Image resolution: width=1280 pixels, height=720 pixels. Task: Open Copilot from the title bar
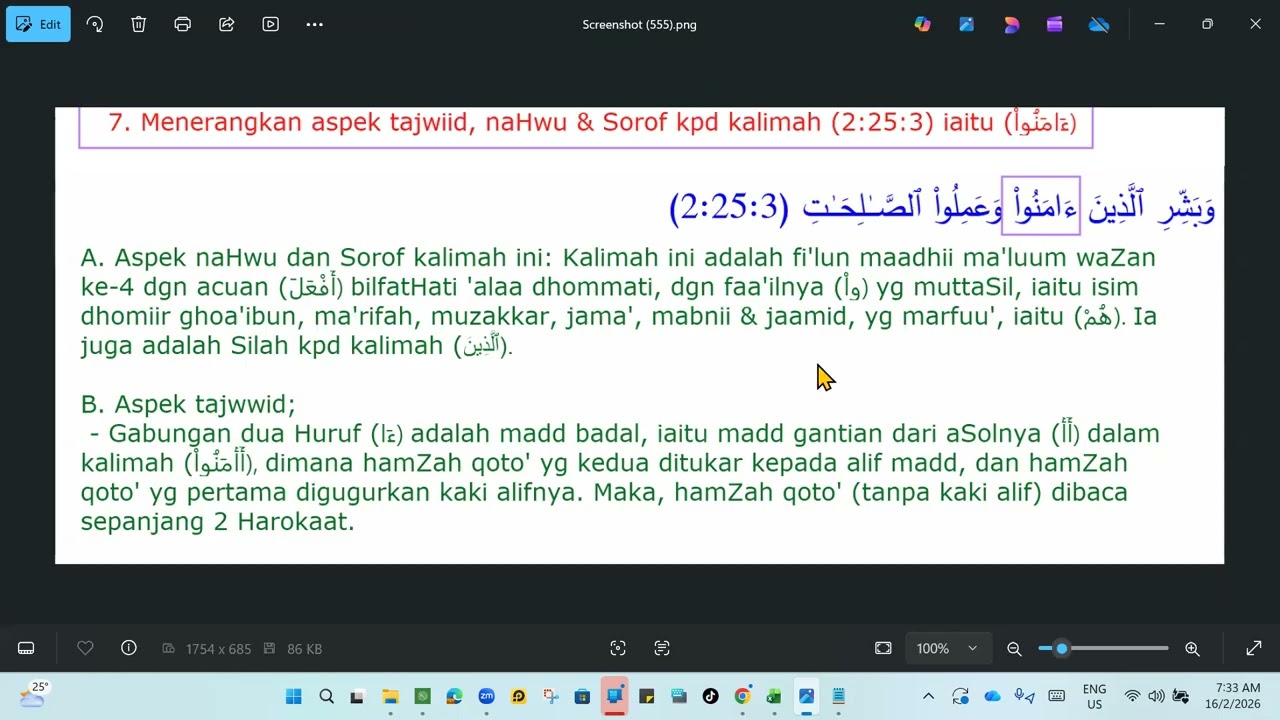coord(923,24)
